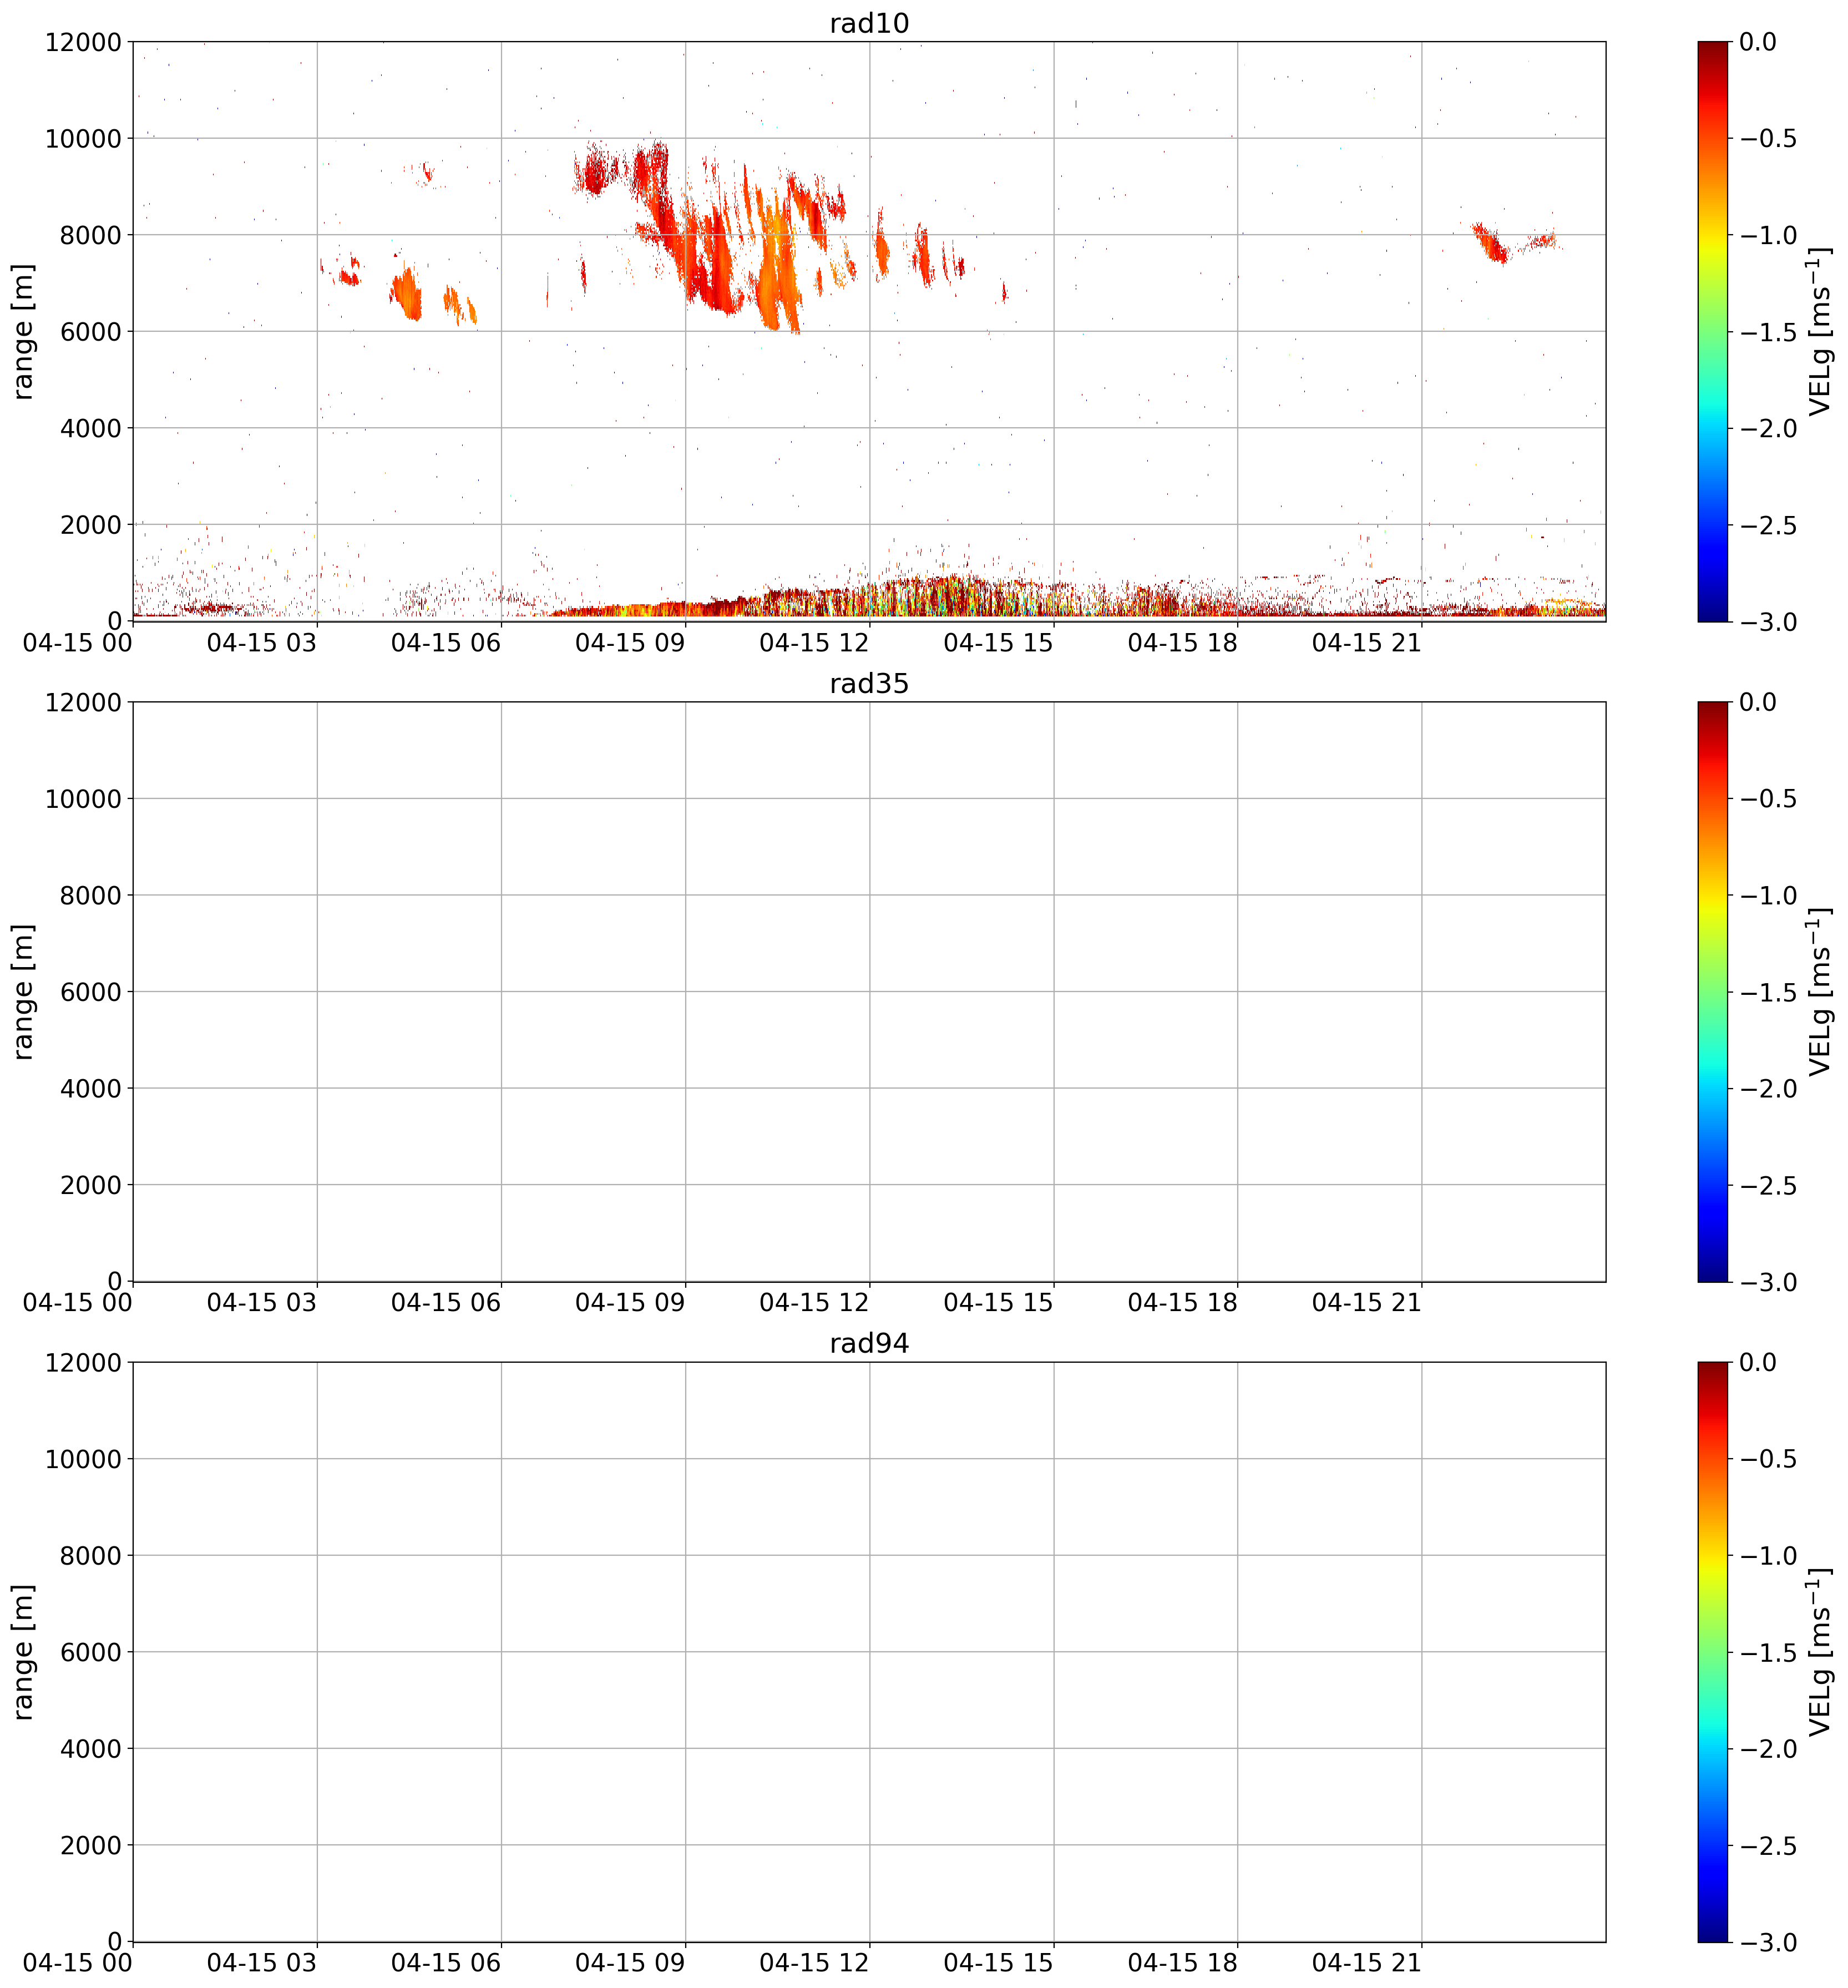Click the '04-15 03' tick under rad35
The image size is (1848, 1988).
pyautogui.click(x=262, y=1303)
